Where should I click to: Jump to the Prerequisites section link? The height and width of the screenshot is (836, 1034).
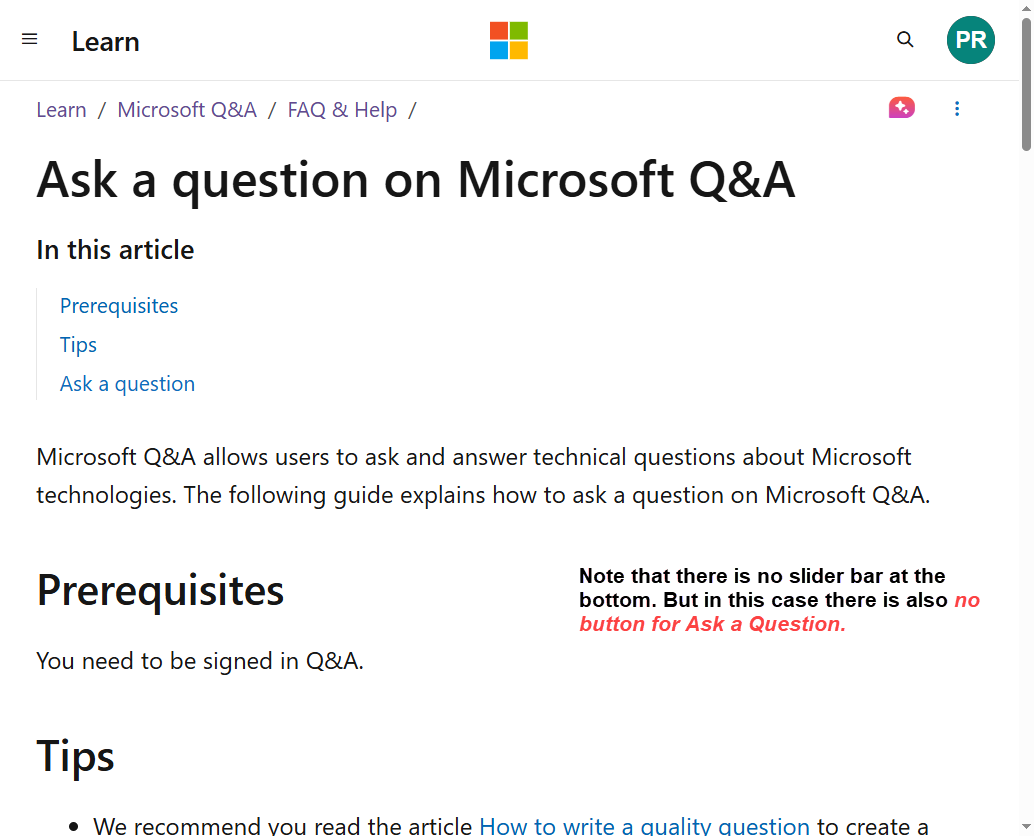coord(118,305)
